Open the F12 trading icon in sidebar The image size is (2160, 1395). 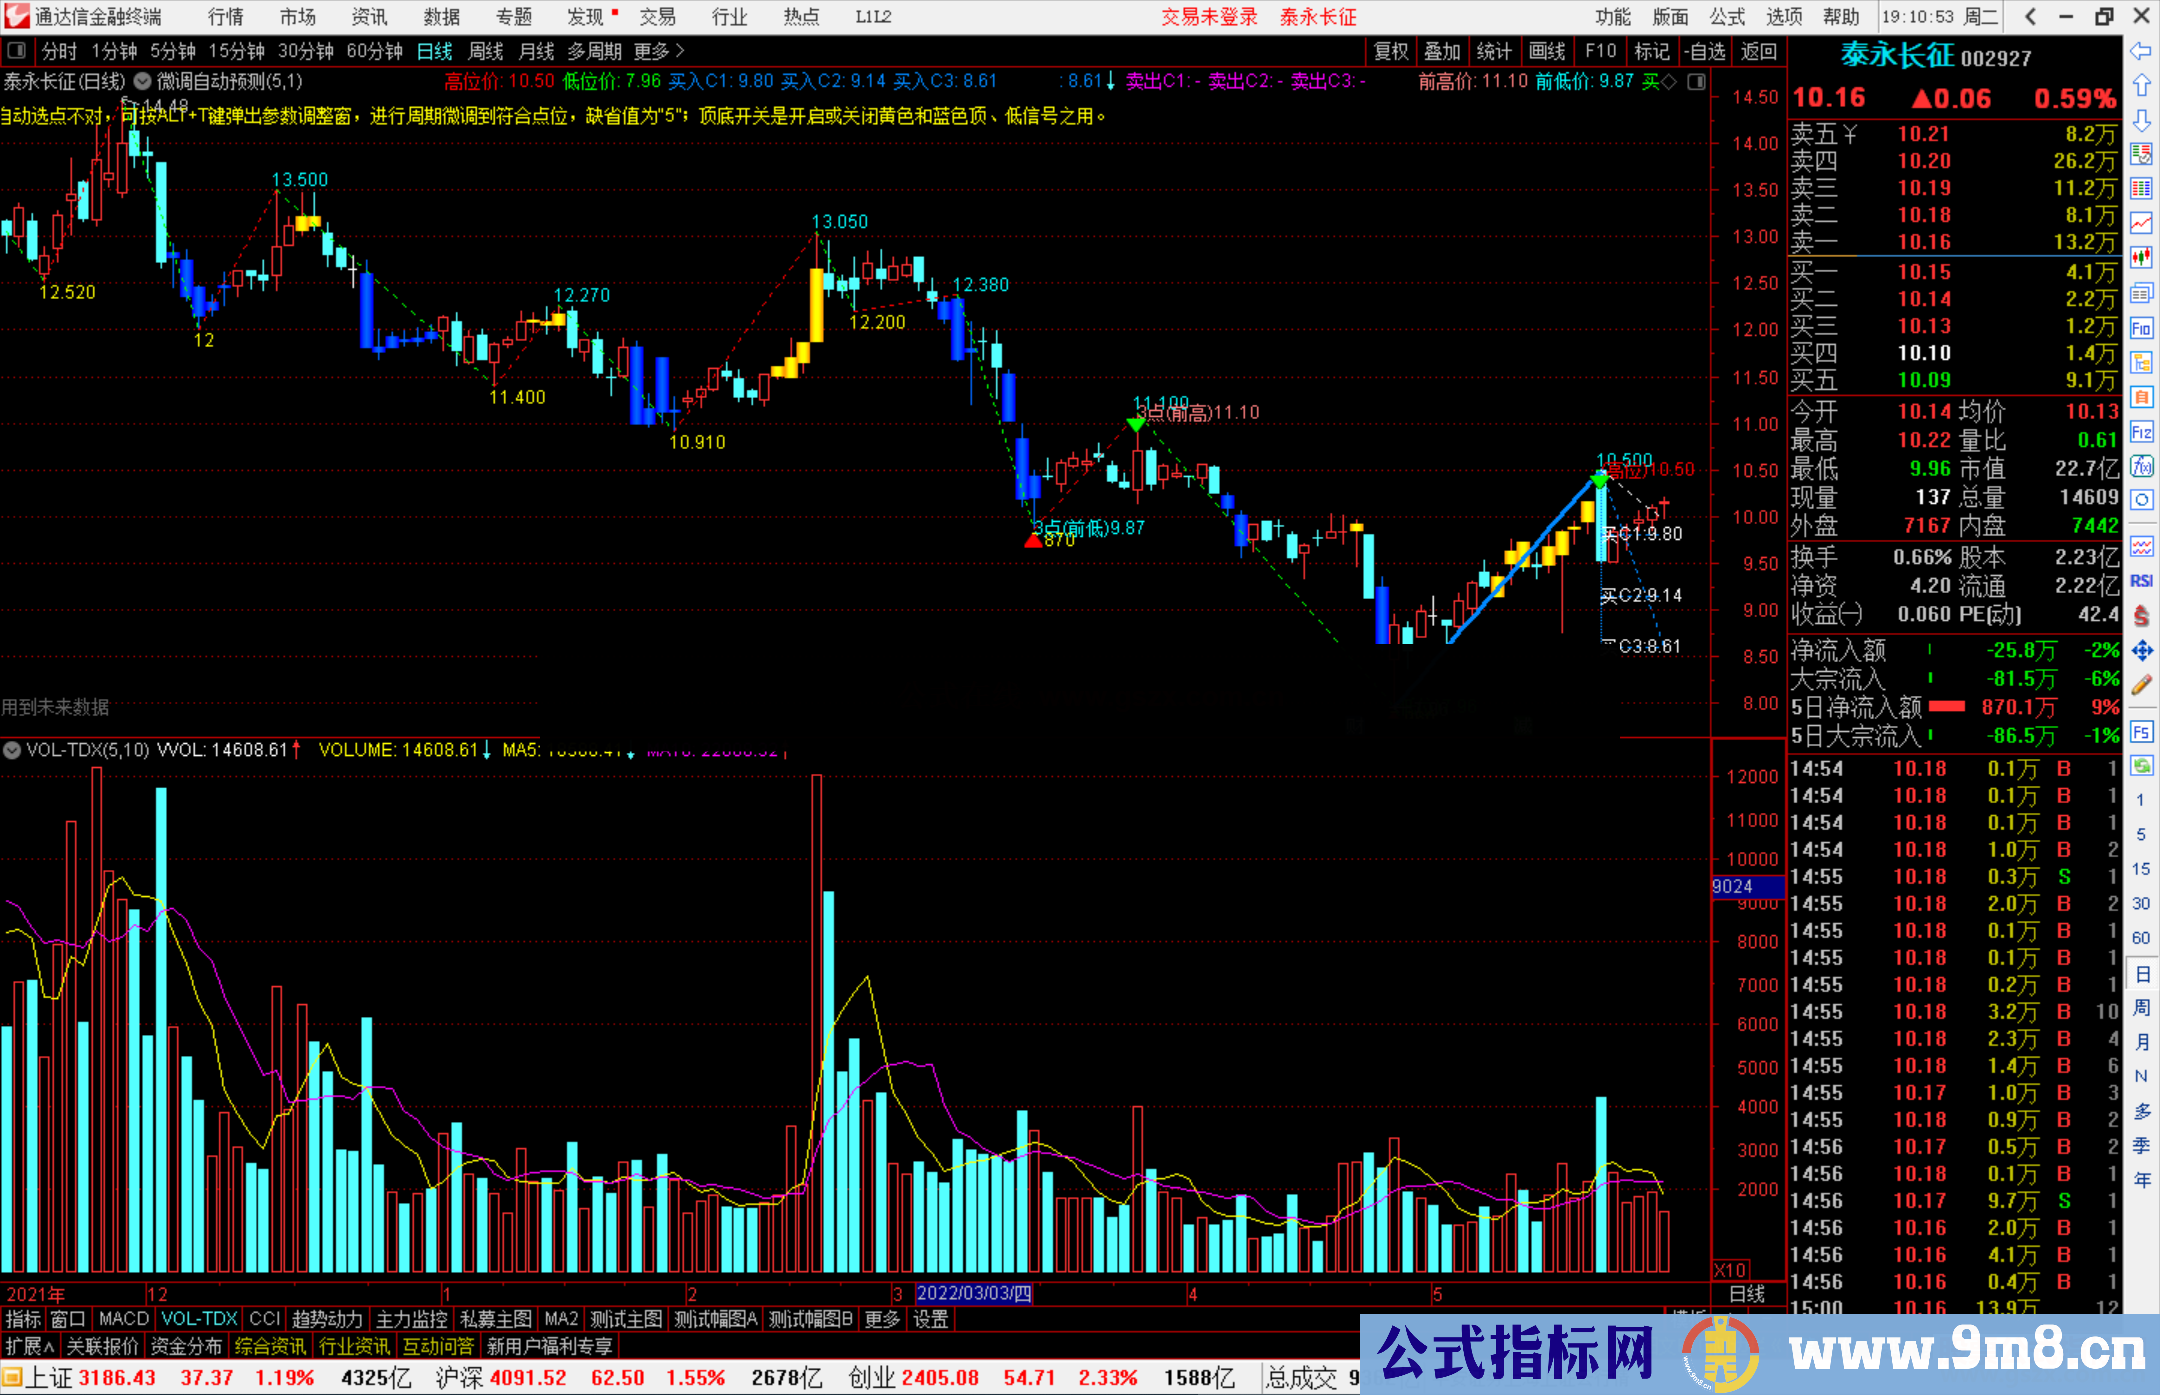click(x=2141, y=432)
